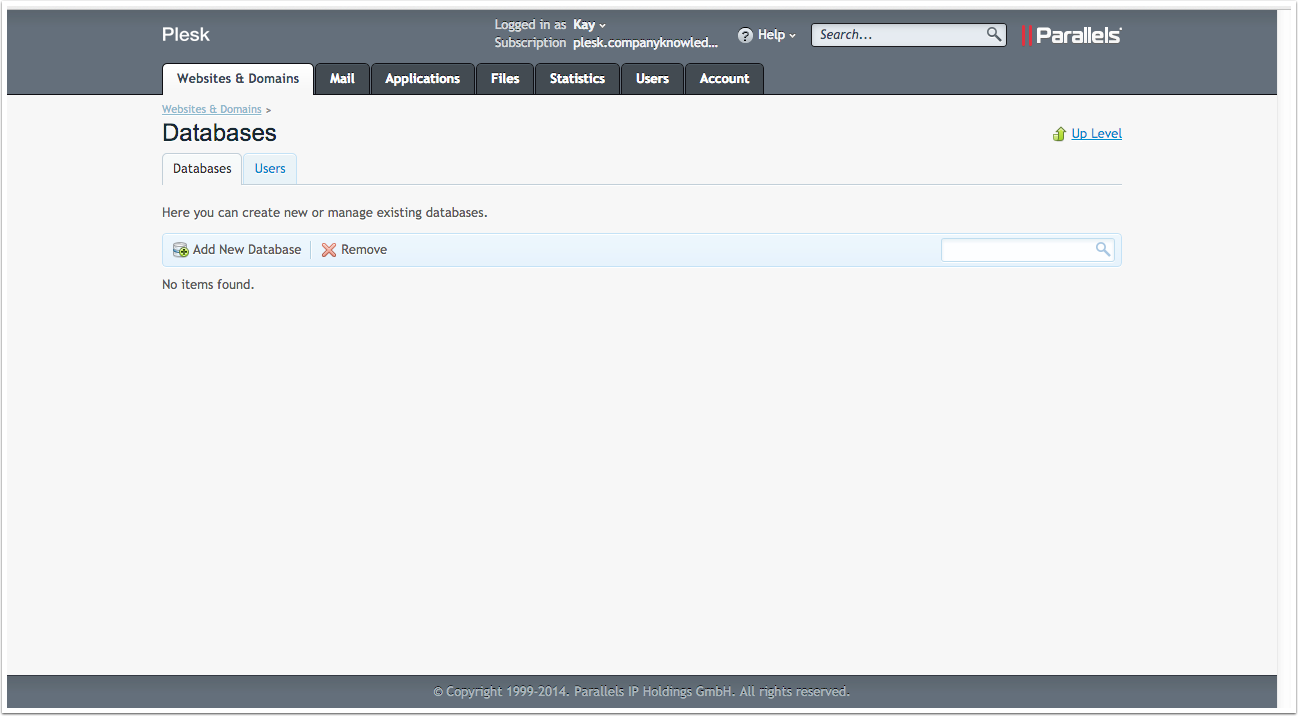Open the Files tab
The height and width of the screenshot is (716, 1298).
click(x=505, y=79)
